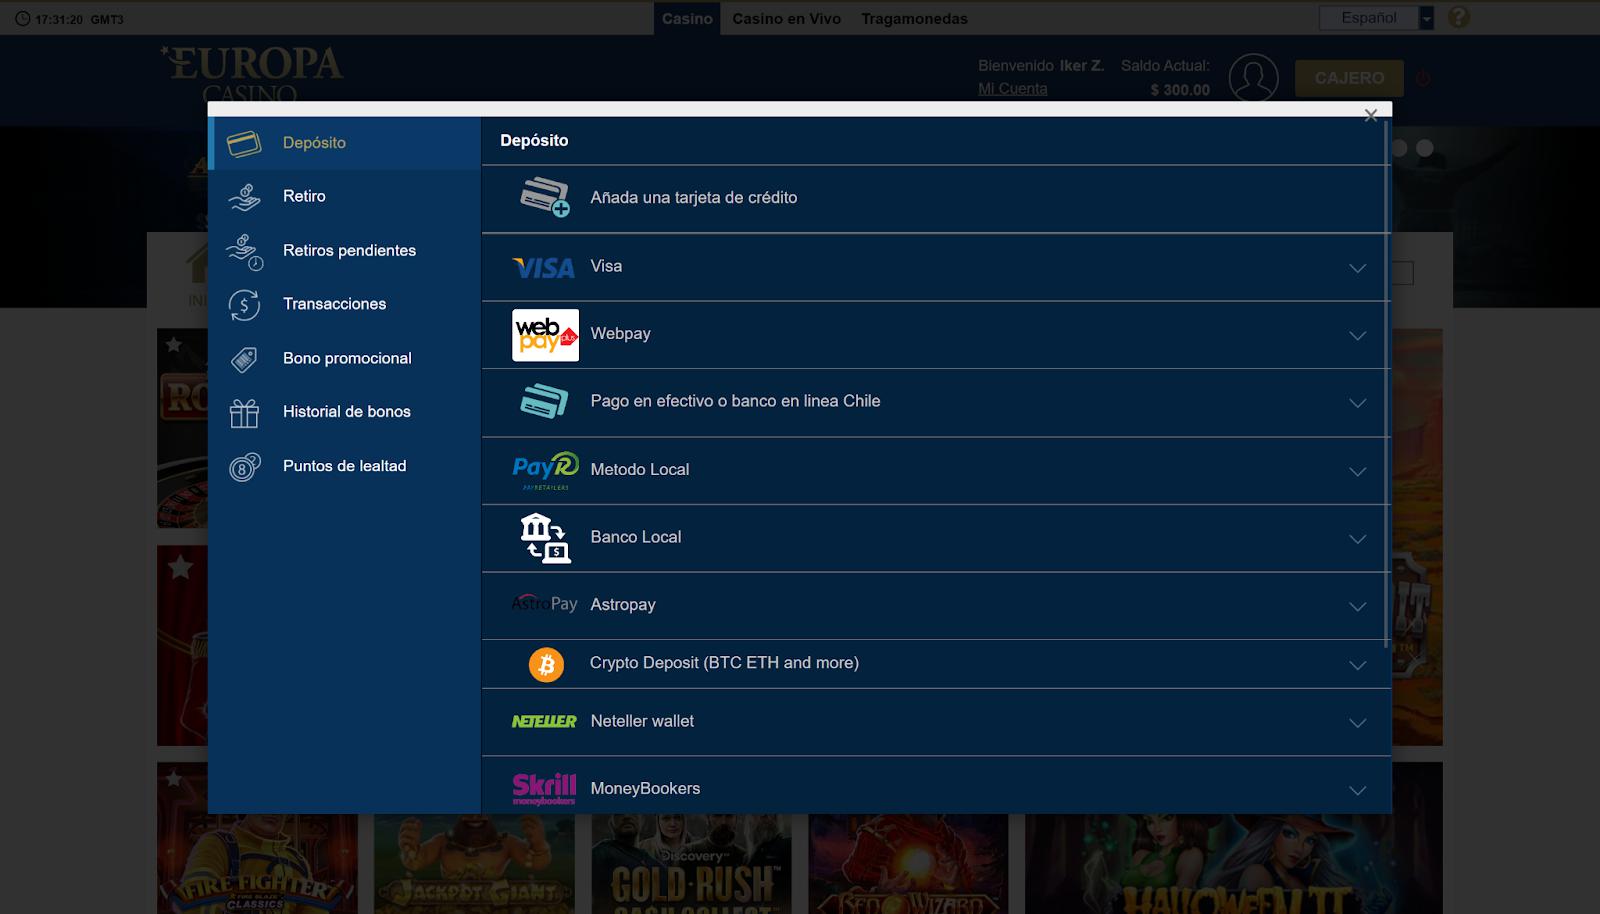The image size is (1600, 914).
Task: Expand the MoneyBookers chevron
Action: coord(1357,790)
